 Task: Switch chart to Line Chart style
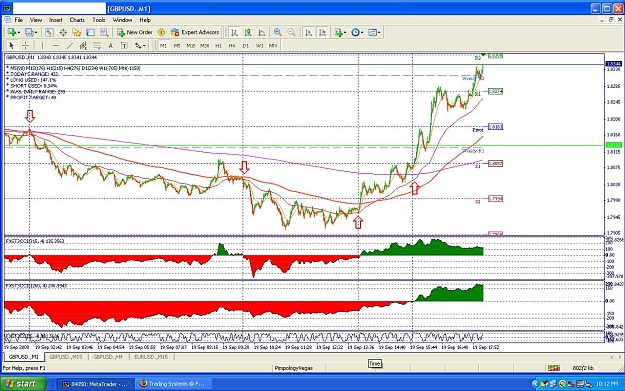pyautogui.click(x=261, y=32)
